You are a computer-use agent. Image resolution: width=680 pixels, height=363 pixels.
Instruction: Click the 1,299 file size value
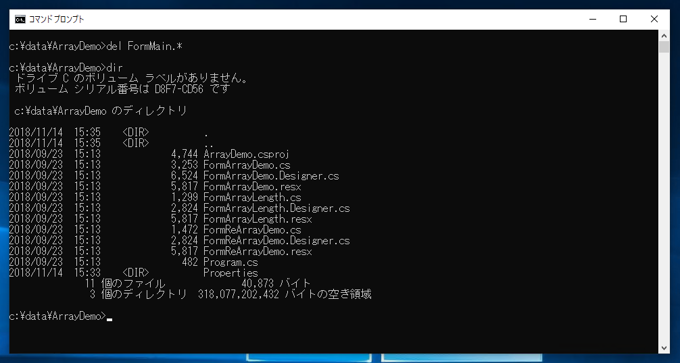click(185, 198)
